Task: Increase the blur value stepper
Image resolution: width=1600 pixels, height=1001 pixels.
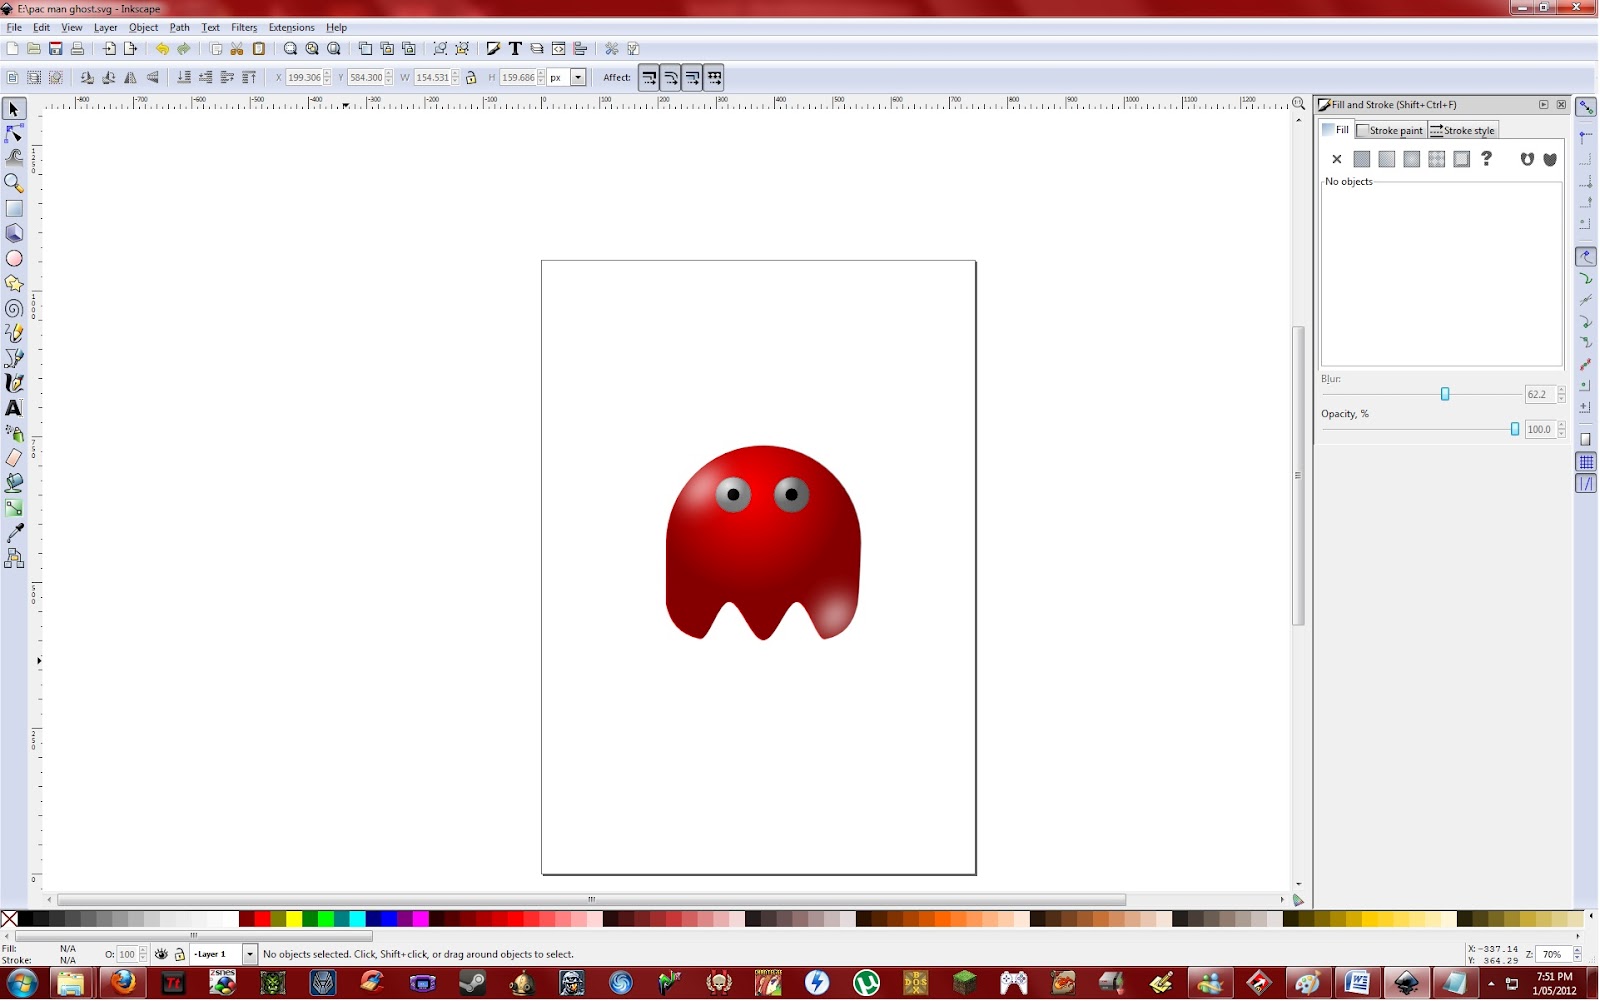Action: [x=1561, y=390]
